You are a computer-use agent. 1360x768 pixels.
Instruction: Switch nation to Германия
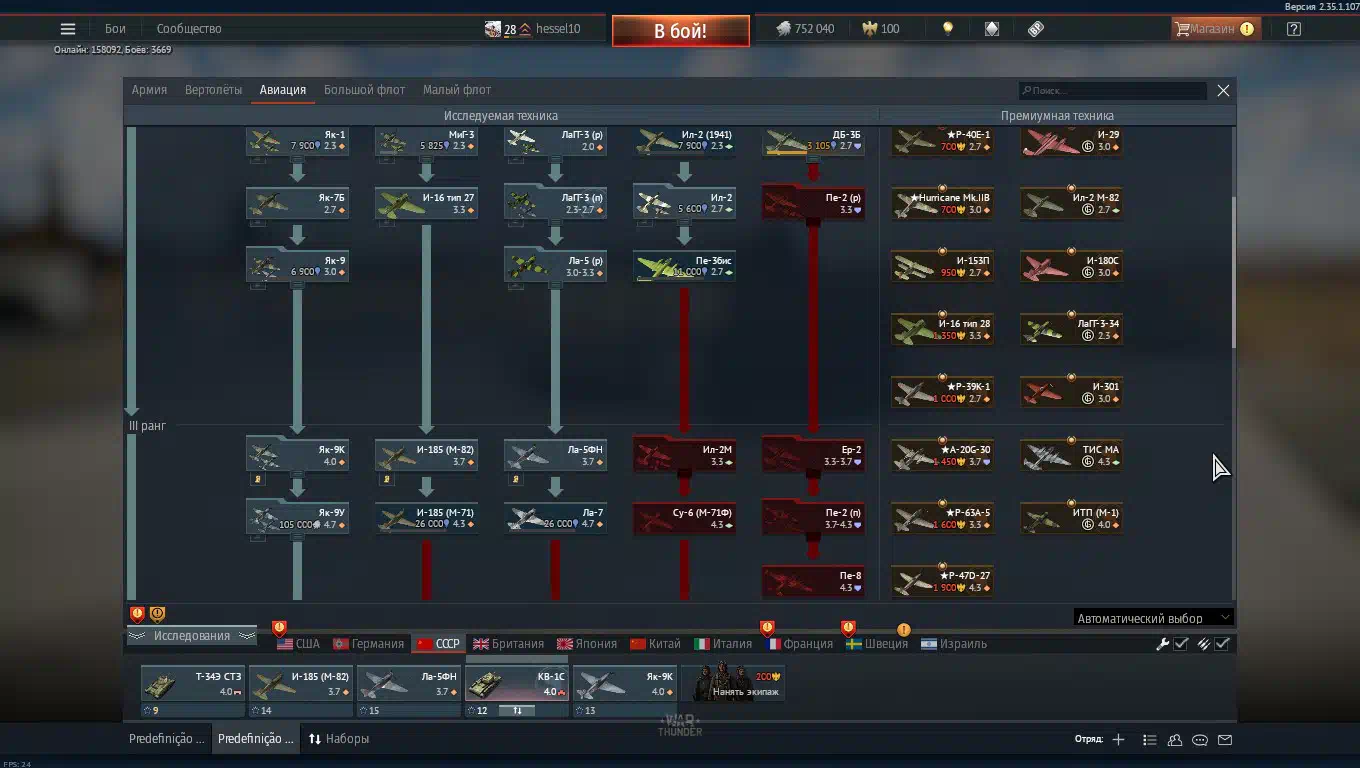(368, 644)
